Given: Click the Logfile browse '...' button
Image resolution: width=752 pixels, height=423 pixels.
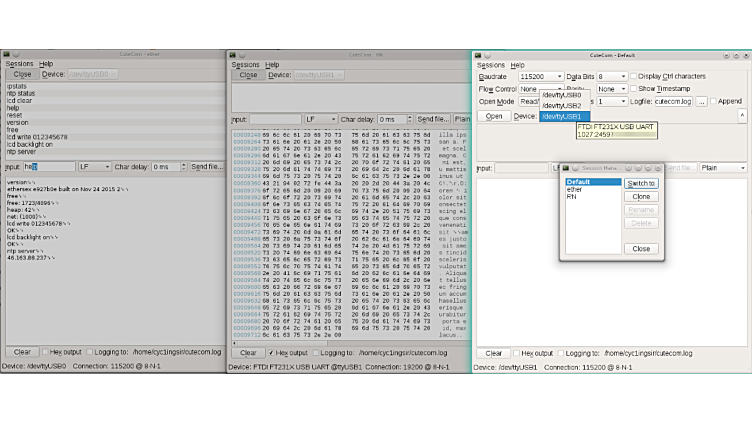Looking at the screenshot, I should point(702,101).
